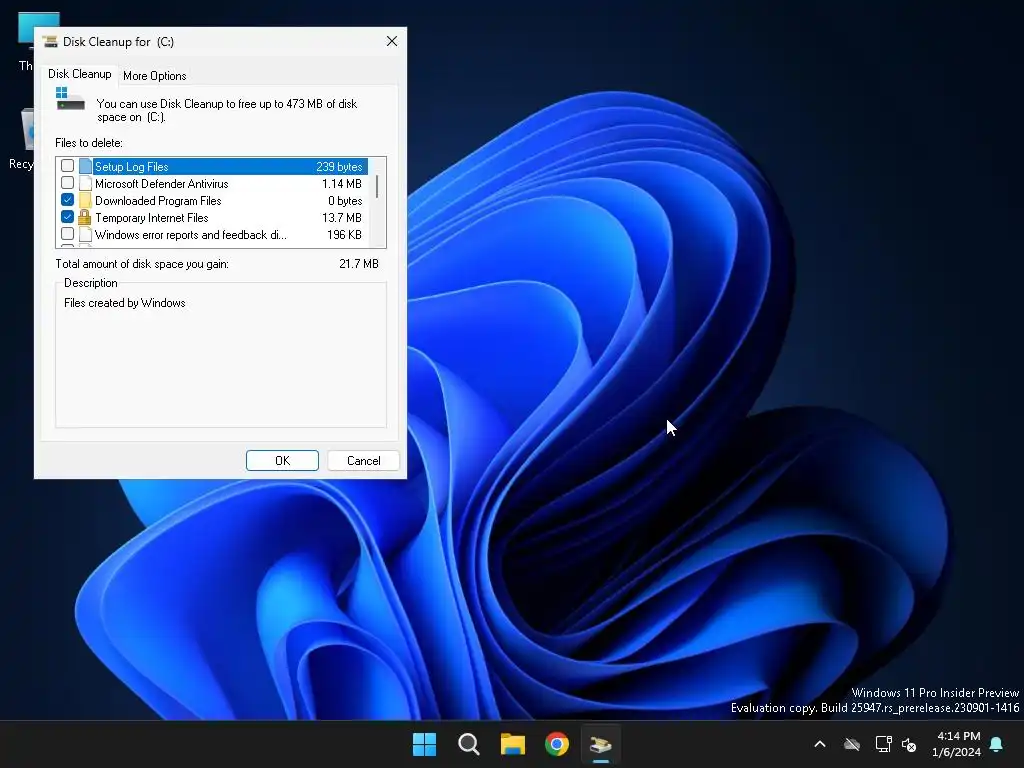Screen dimensions: 1024x768
Task: Select the Downloaded Program Files row text
Action: 158,200
